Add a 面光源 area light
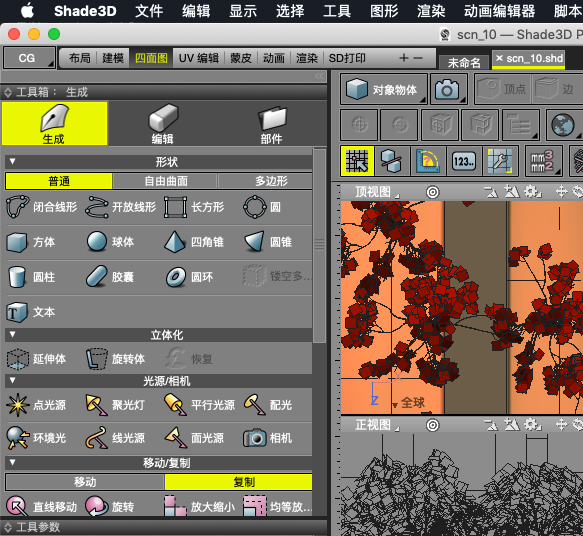 pos(194,438)
